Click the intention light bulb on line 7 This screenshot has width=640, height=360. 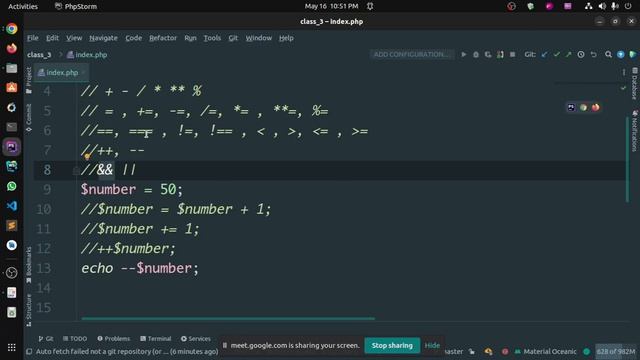(x=87, y=156)
